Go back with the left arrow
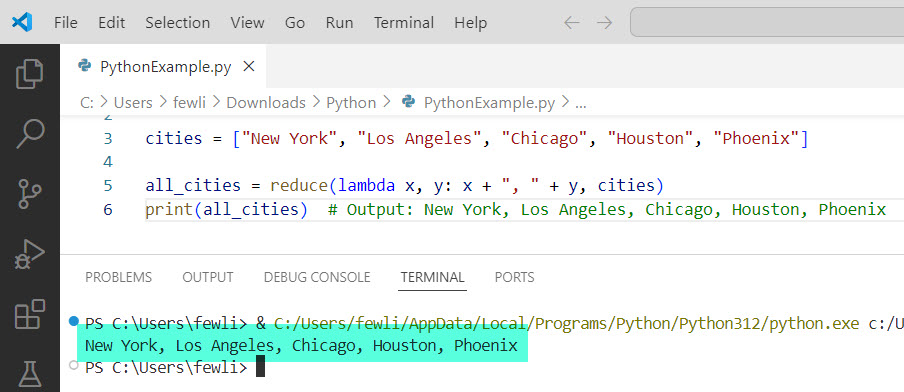The height and width of the screenshot is (392, 904). pos(571,22)
